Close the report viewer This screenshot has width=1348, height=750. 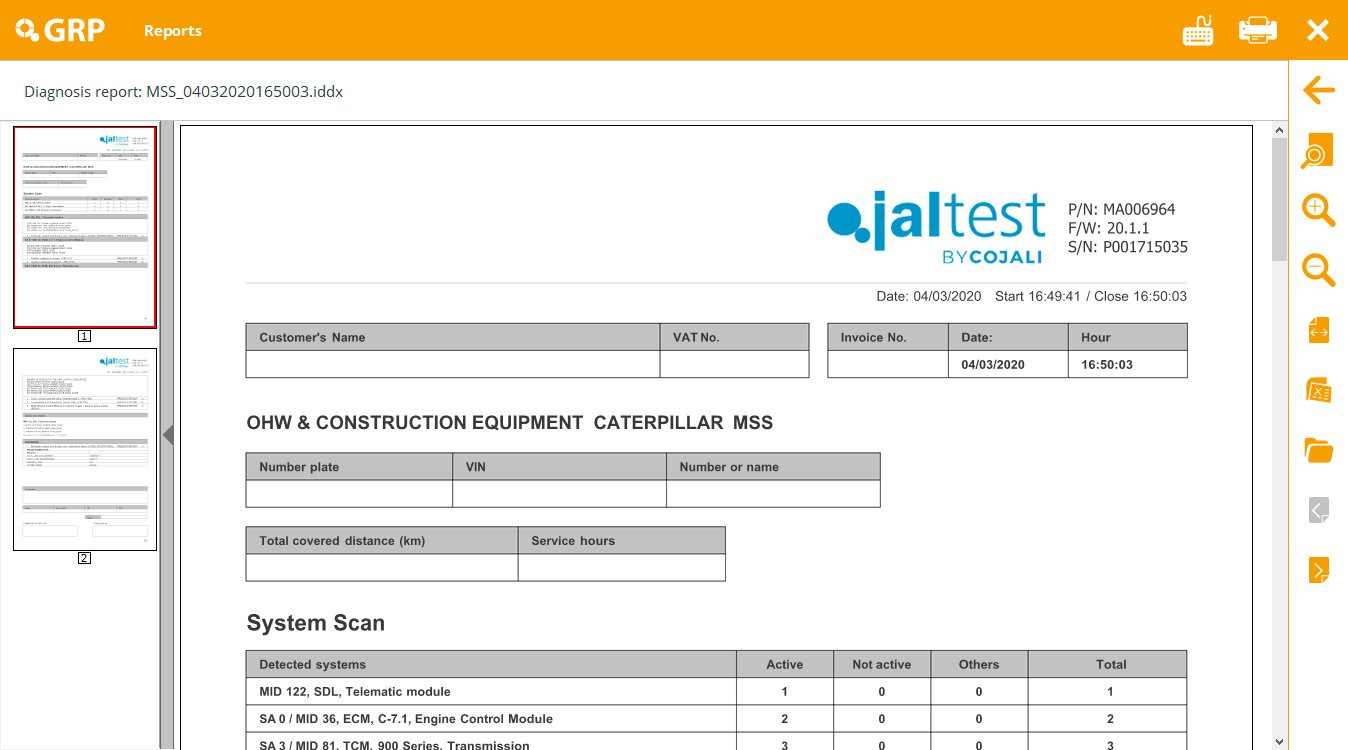tap(1317, 30)
